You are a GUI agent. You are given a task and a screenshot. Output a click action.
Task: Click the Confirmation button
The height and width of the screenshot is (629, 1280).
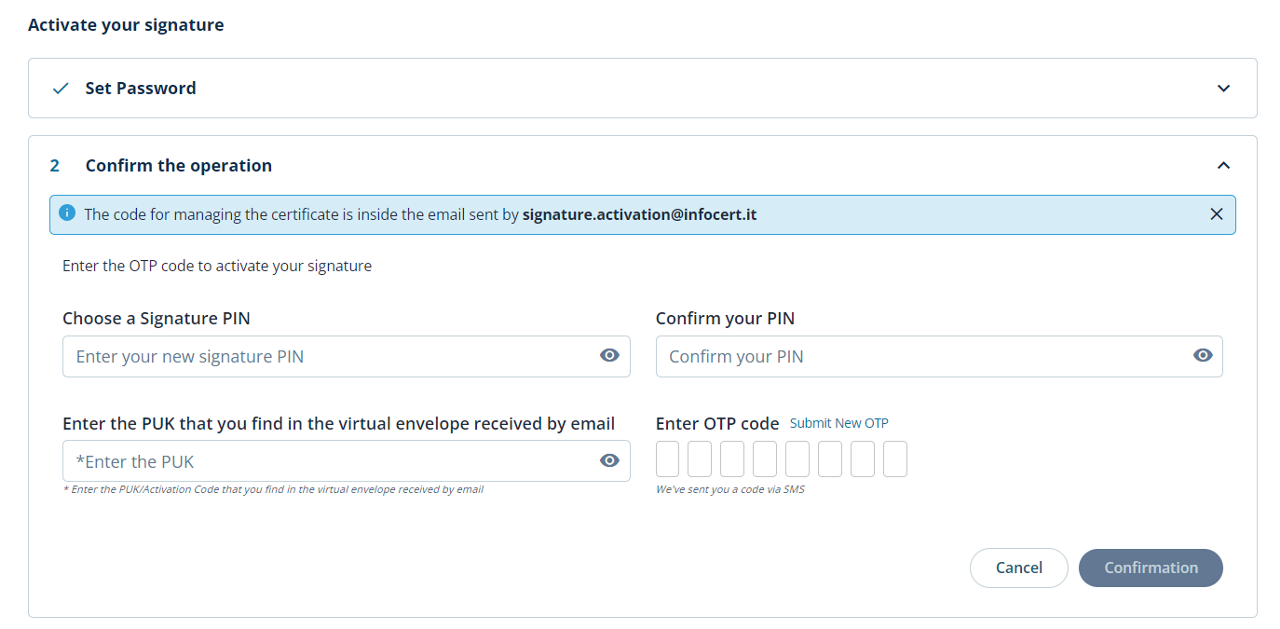pyautogui.click(x=1150, y=567)
